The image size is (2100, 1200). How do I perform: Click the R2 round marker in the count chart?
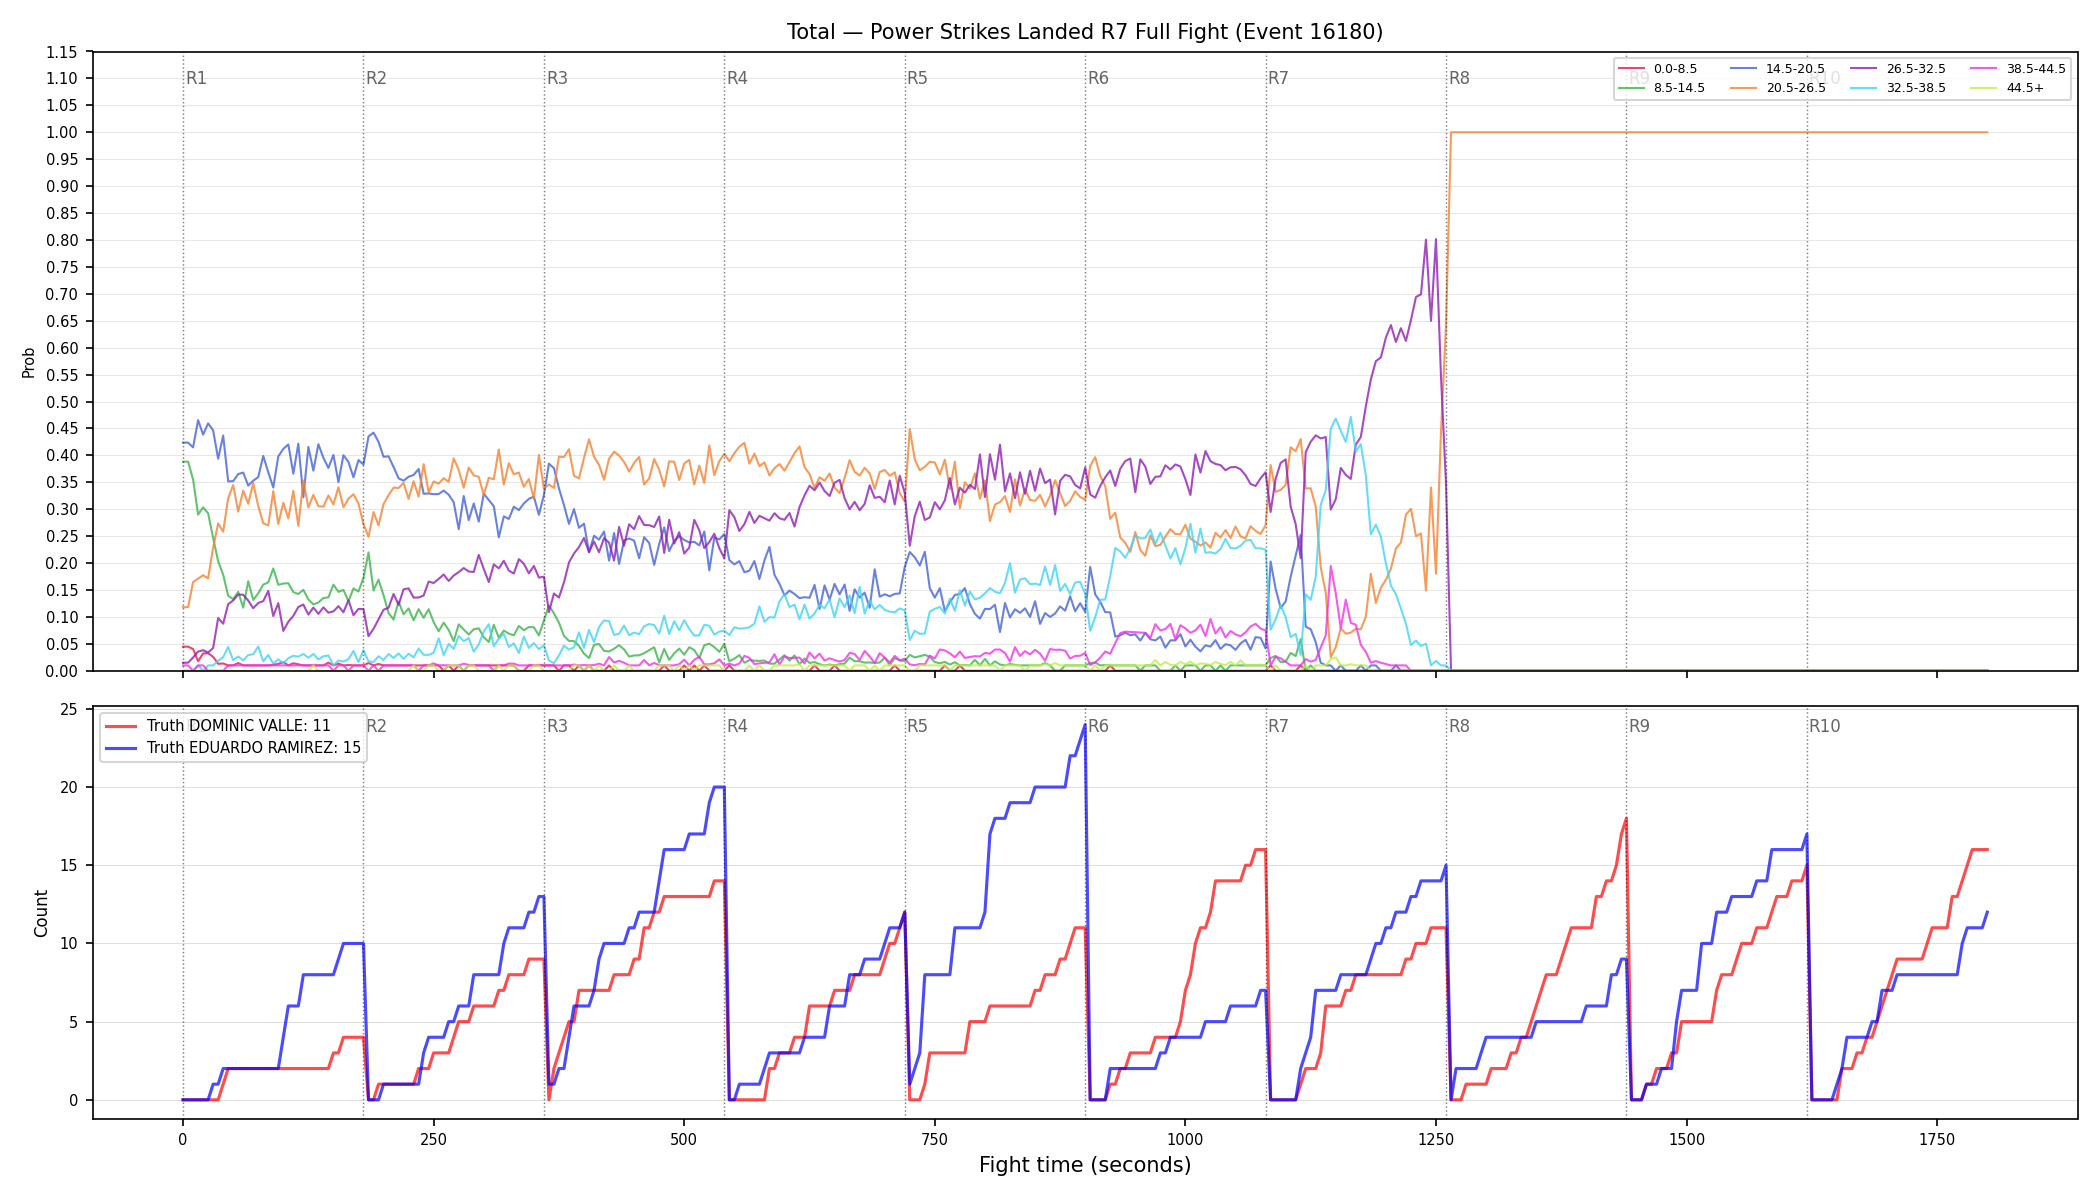pos(376,726)
